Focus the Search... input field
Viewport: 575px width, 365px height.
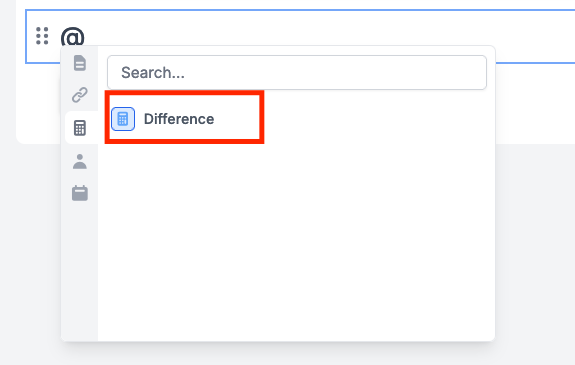point(297,72)
